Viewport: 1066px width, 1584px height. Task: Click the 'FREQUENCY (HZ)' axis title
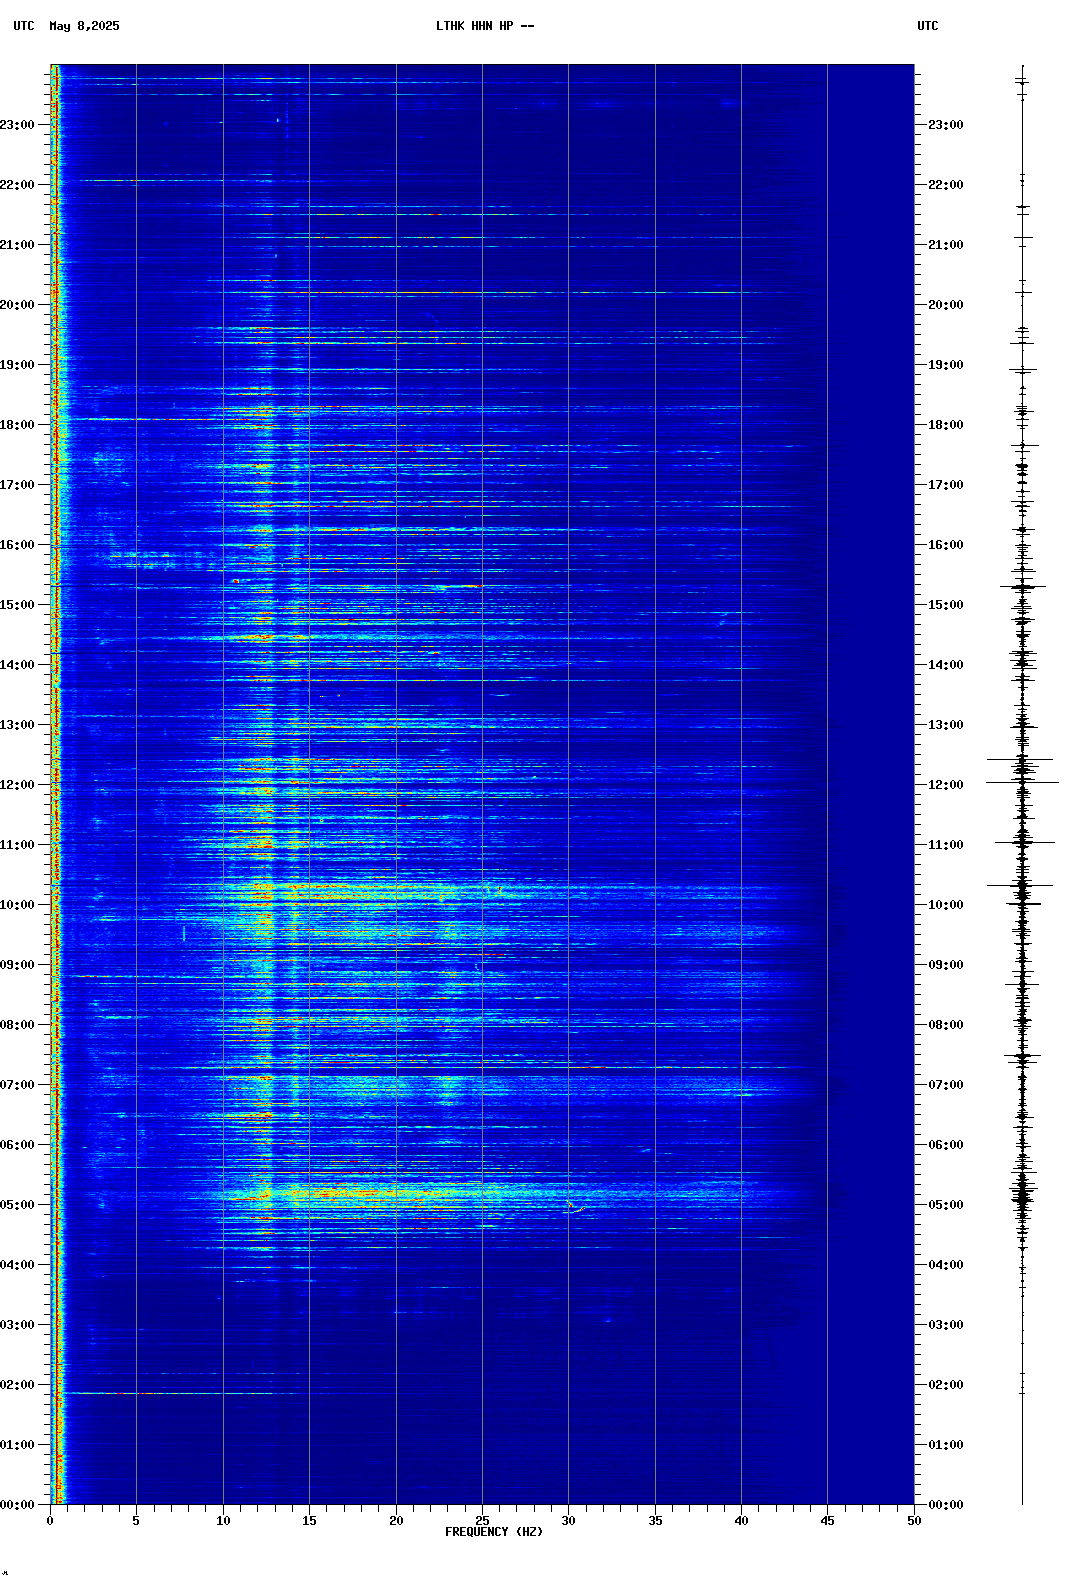pyautogui.click(x=494, y=1532)
